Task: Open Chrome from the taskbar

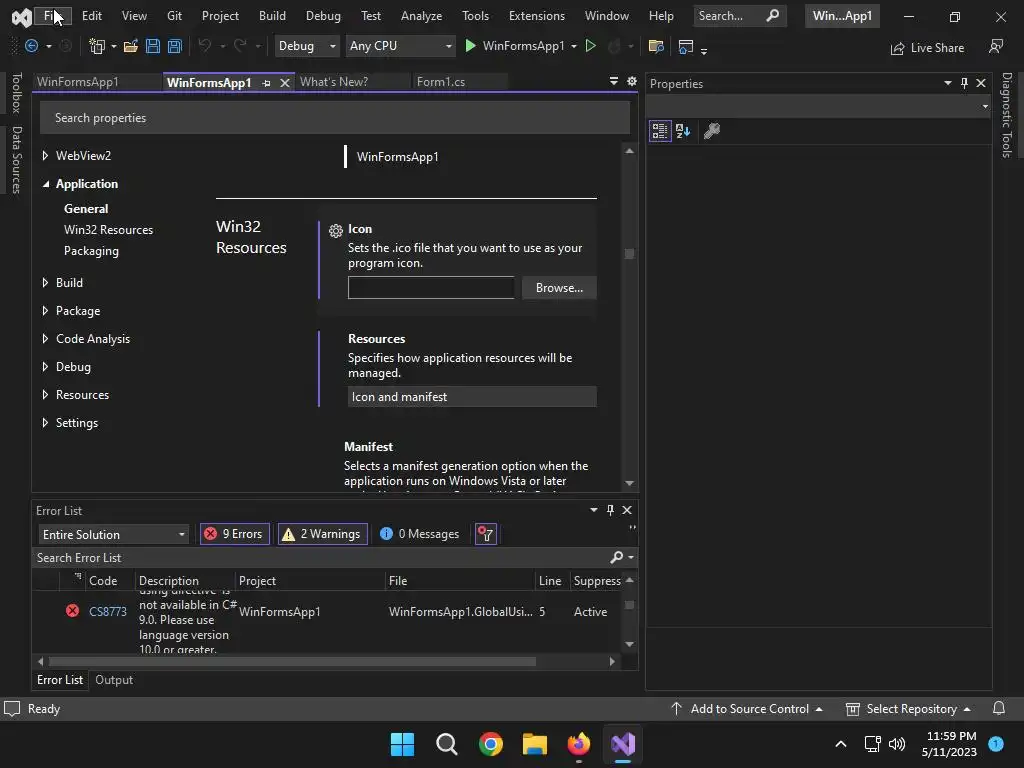Action: [490, 744]
